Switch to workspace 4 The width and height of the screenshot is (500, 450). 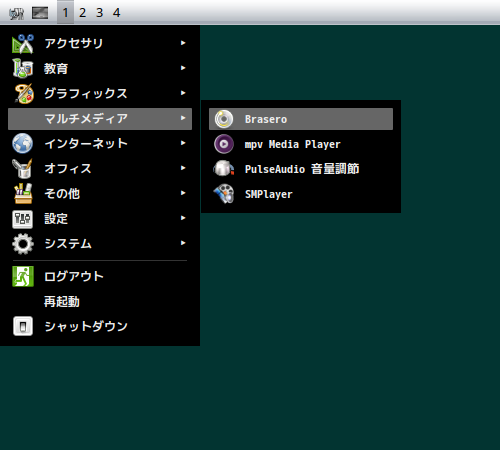[116, 13]
